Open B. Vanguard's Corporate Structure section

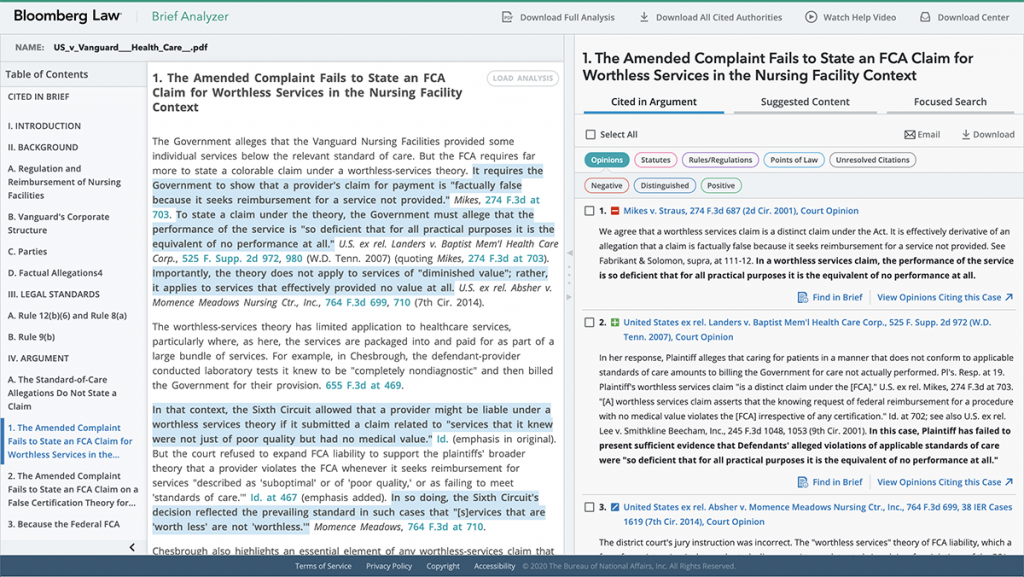[x=59, y=223]
